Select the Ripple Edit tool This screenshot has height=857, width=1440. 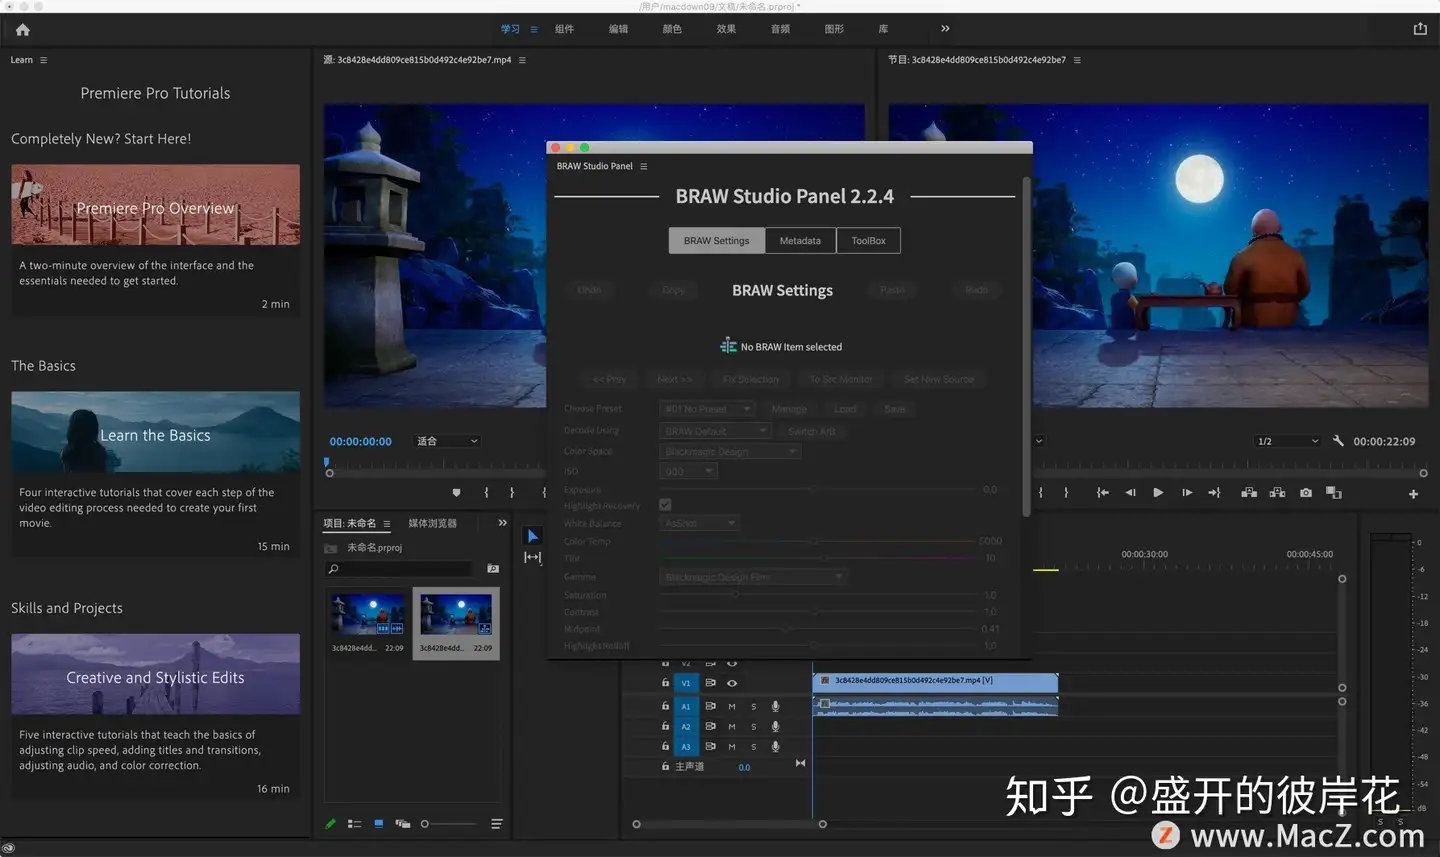[533, 557]
